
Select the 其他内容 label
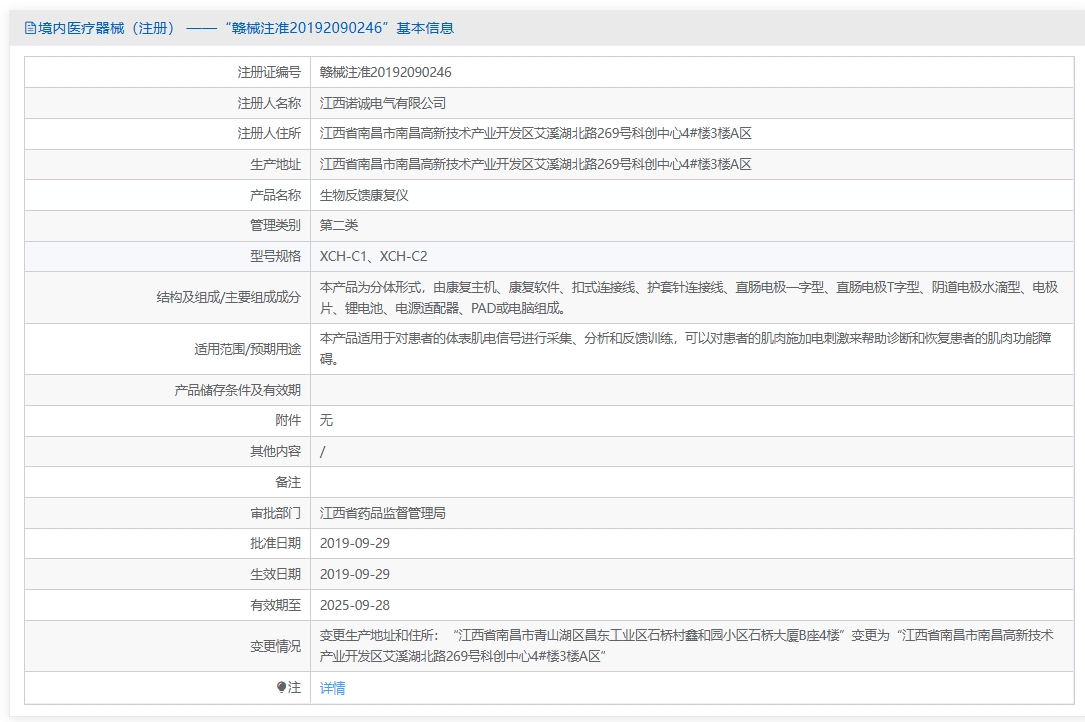275,451
